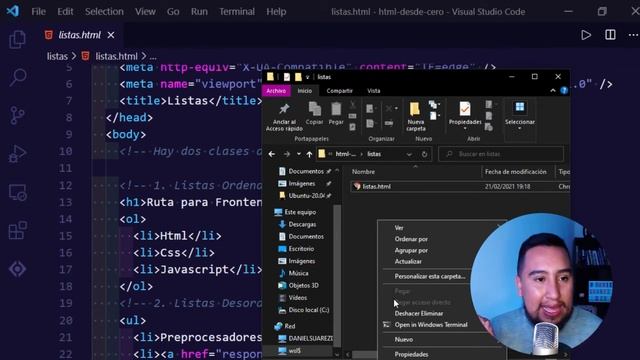Open Source Control view in activity bar

coord(17,115)
